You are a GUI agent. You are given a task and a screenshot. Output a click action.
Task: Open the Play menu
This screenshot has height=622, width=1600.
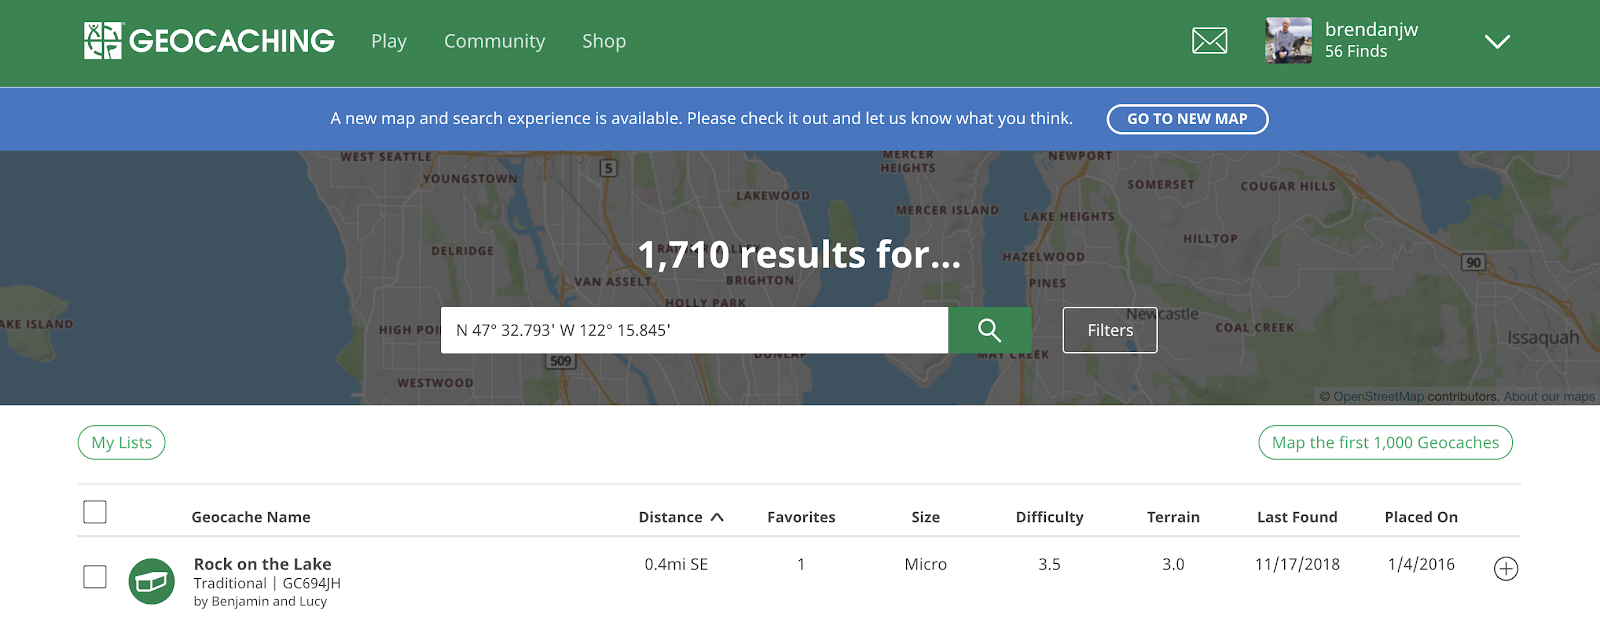pos(389,41)
